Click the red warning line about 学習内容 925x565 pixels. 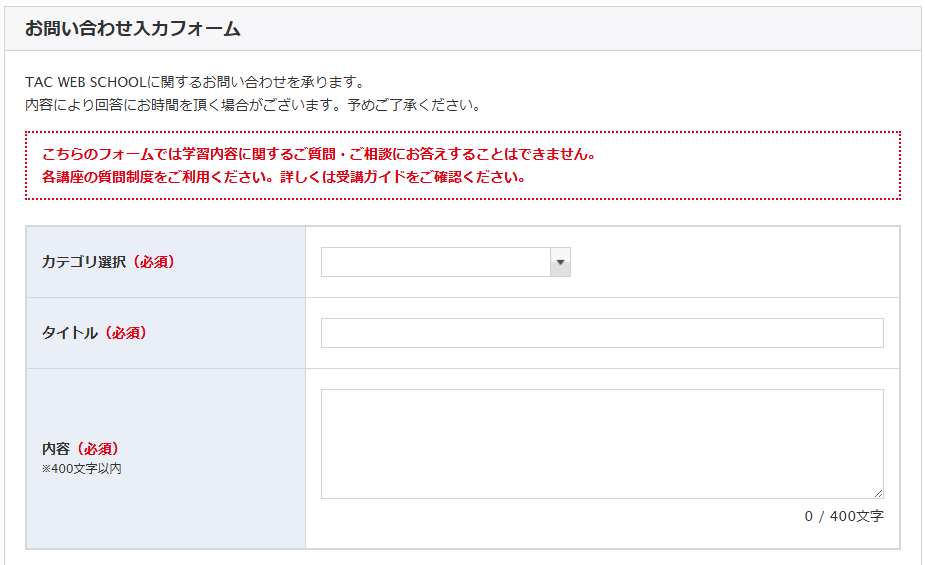point(319,155)
